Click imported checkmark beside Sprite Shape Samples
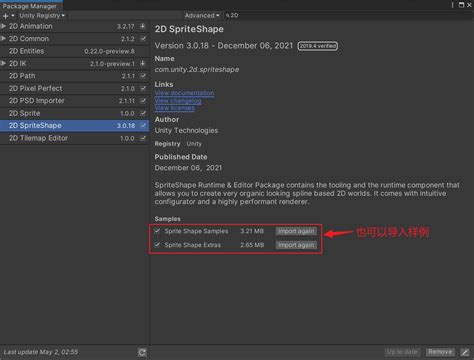This screenshot has height=360, width=474. [x=157, y=231]
